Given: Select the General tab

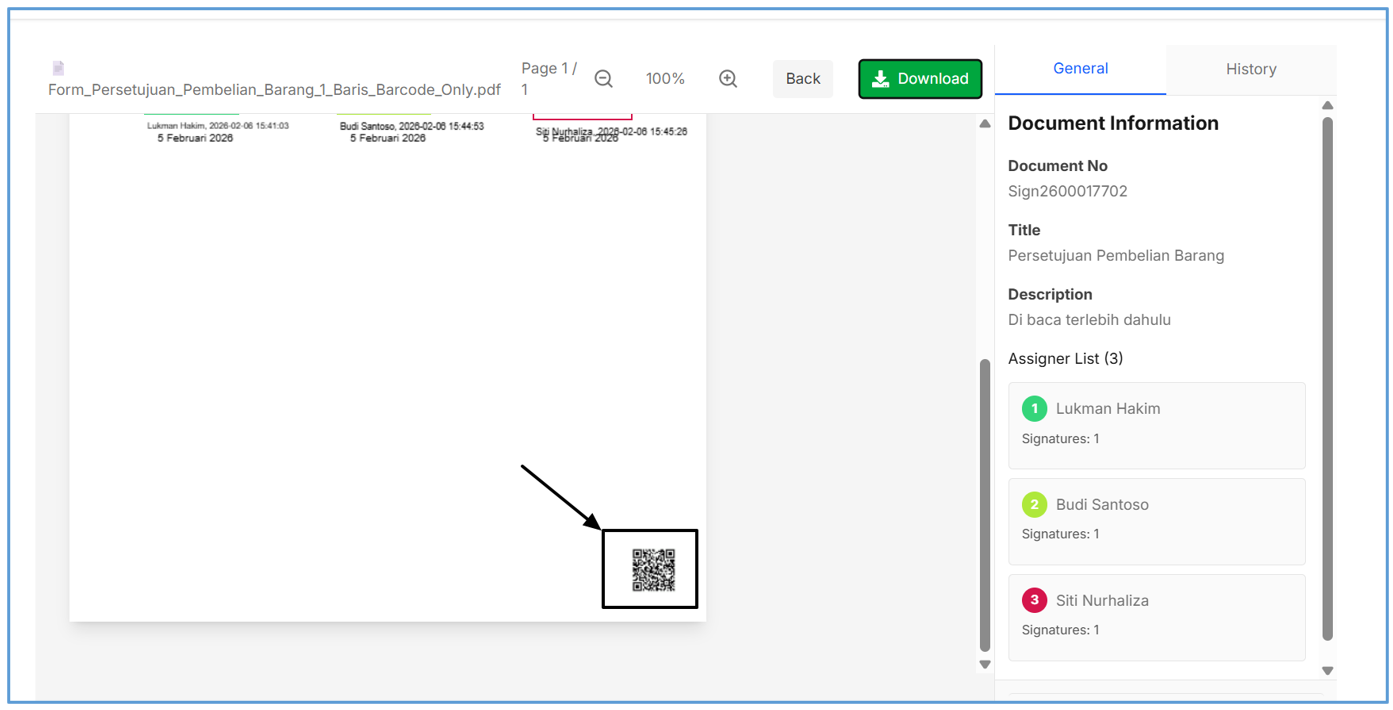Looking at the screenshot, I should 1080,69.
